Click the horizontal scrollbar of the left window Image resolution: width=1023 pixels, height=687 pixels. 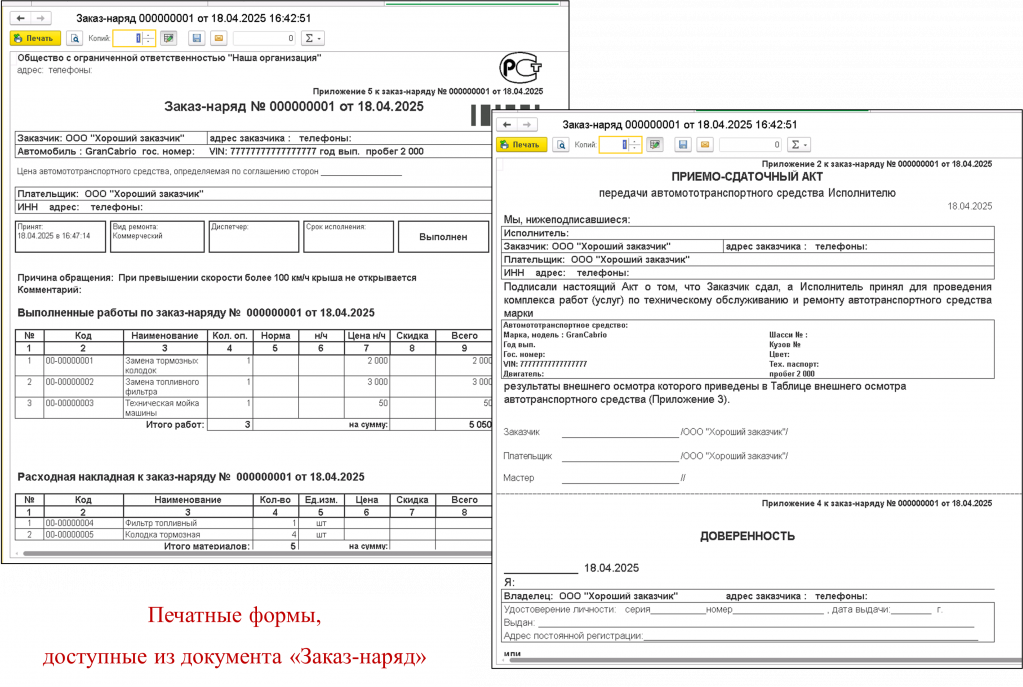coord(256,553)
